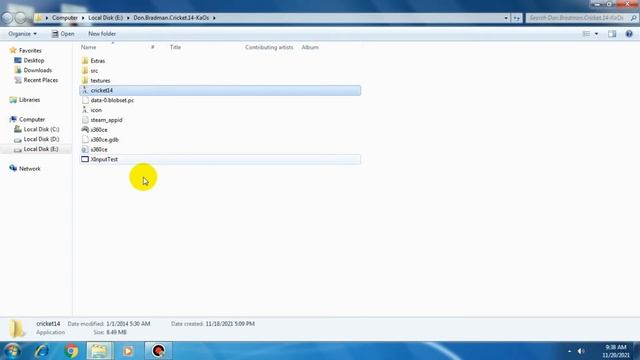Launch Internet Explorer from taskbar

[42, 351]
